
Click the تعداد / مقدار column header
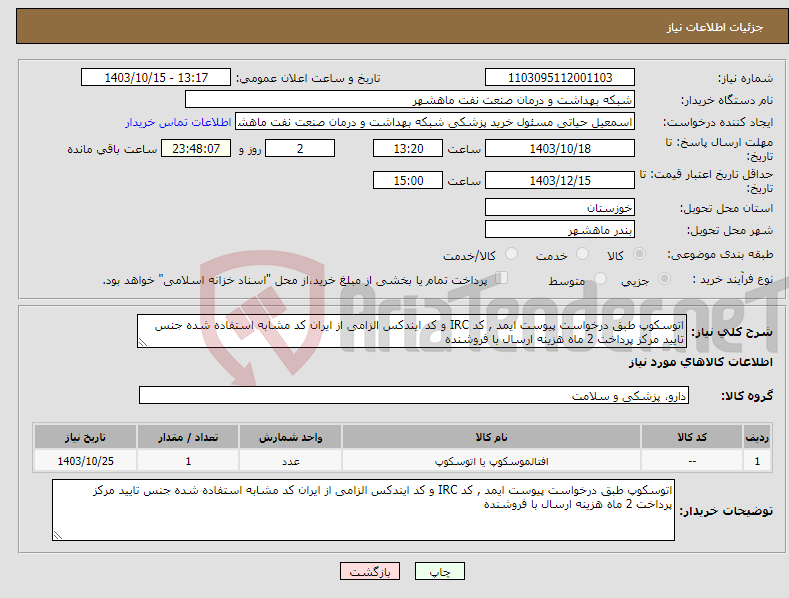pyautogui.click(x=188, y=437)
